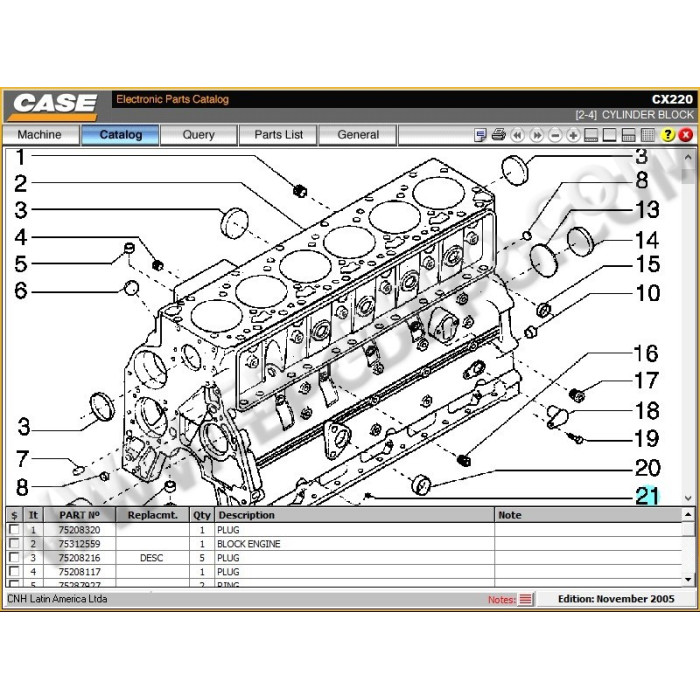Click the Description column header
The image size is (700, 700).
pos(354,515)
